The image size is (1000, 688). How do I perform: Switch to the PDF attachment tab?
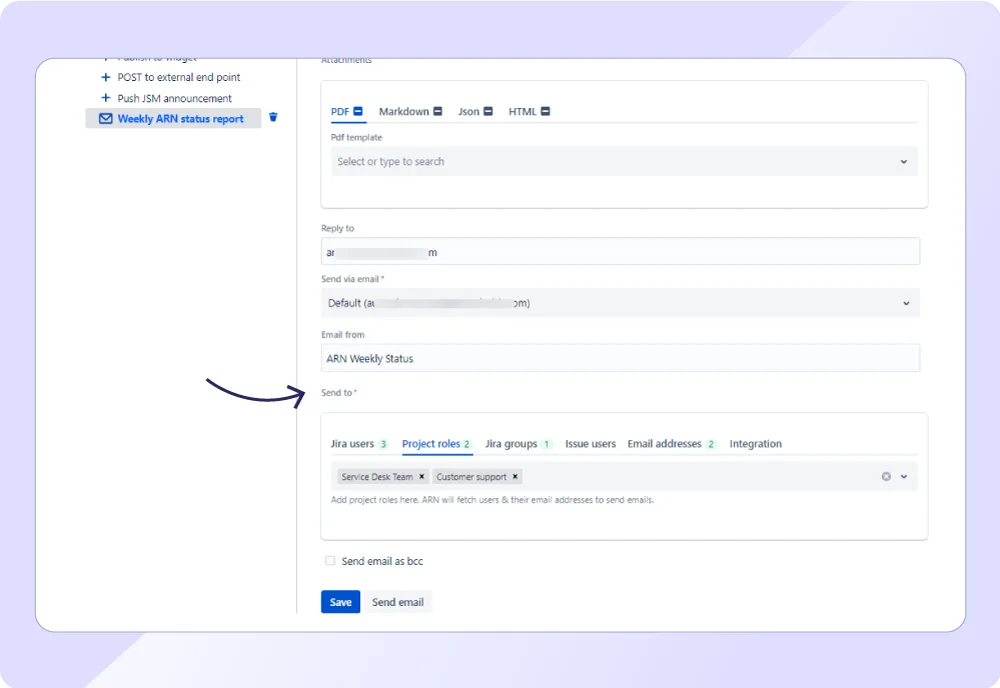tap(340, 112)
